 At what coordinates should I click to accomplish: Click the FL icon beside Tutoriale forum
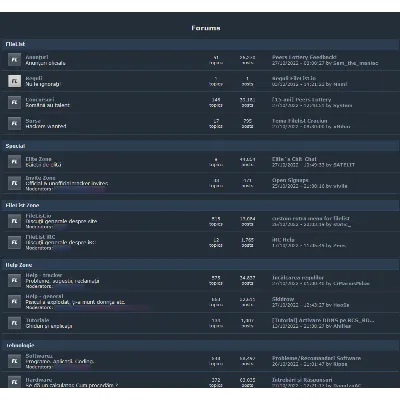tap(14, 323)
